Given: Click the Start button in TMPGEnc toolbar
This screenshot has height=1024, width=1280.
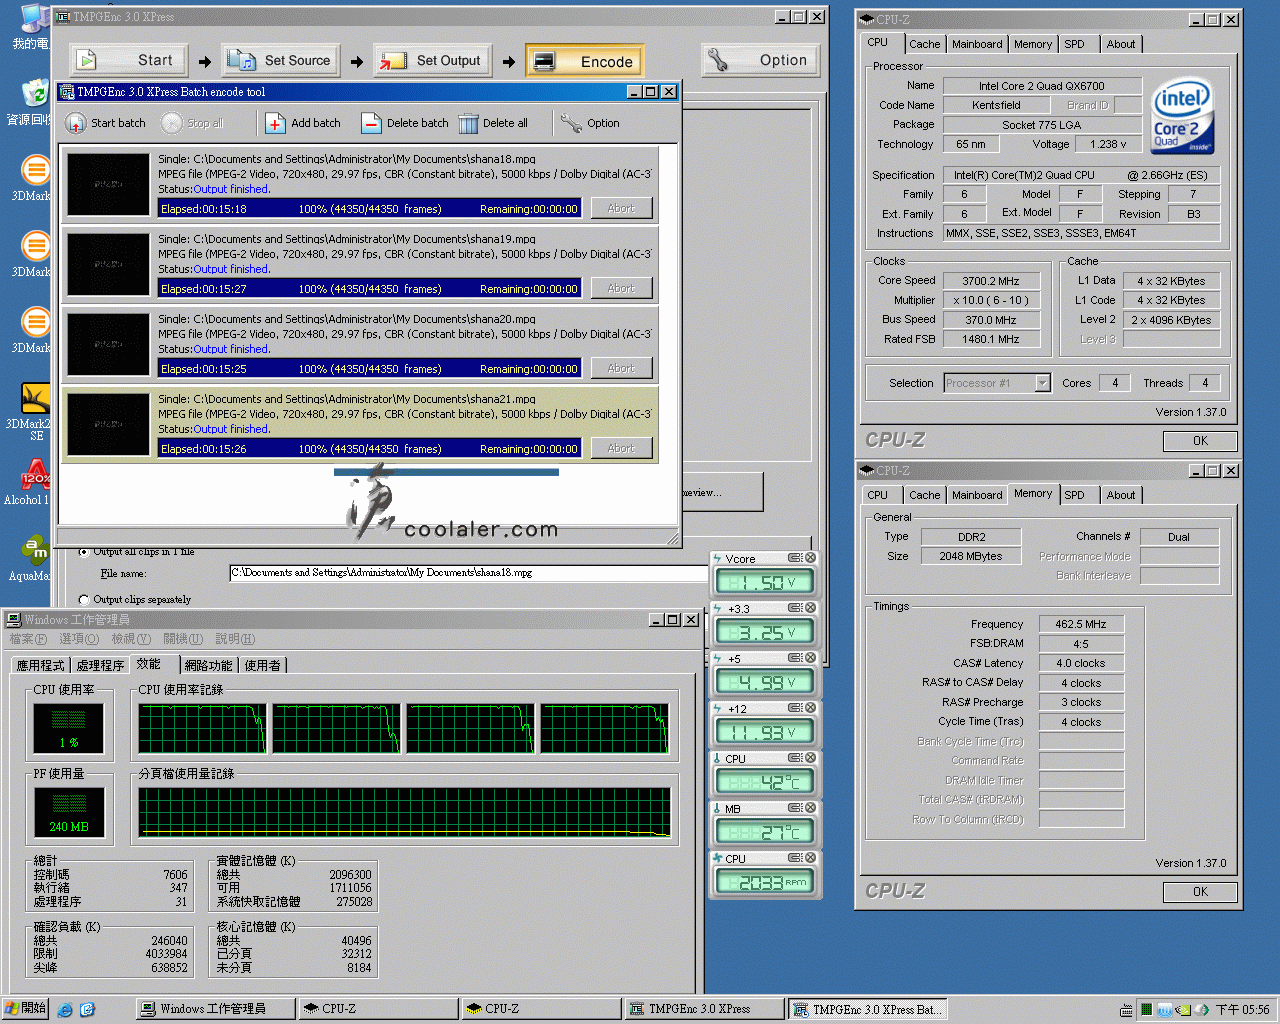Looking at the screenshot, I should click(x=128, y=60).
